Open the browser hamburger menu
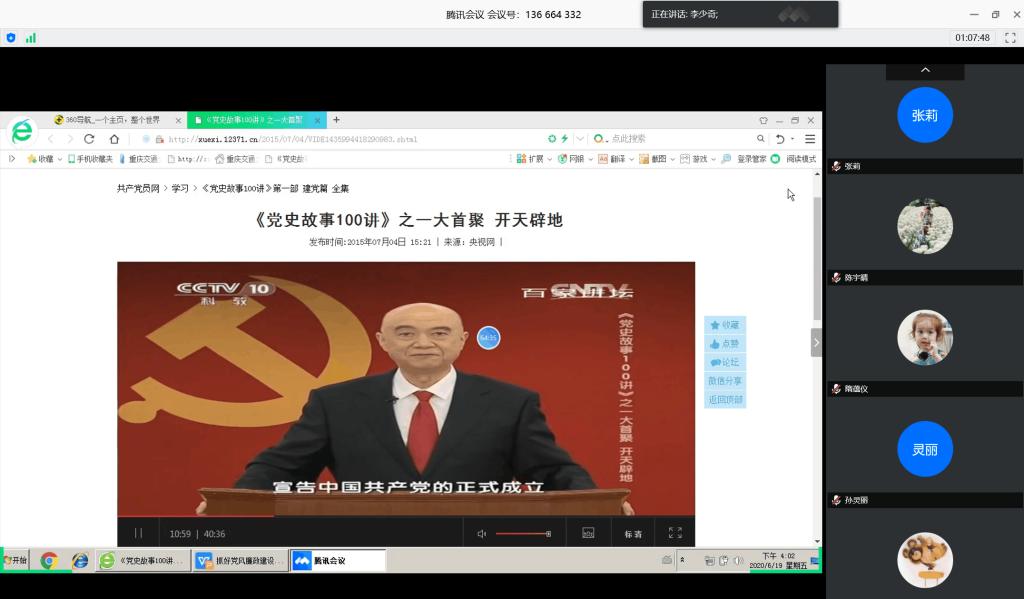 810,138
